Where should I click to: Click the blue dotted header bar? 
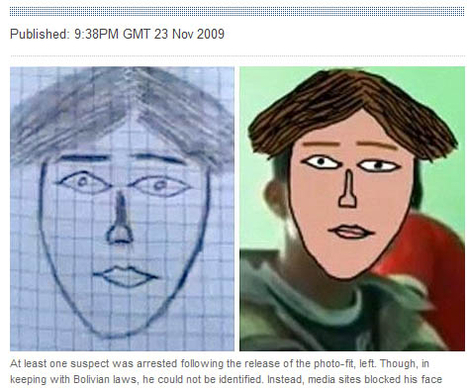pos(237,11)
